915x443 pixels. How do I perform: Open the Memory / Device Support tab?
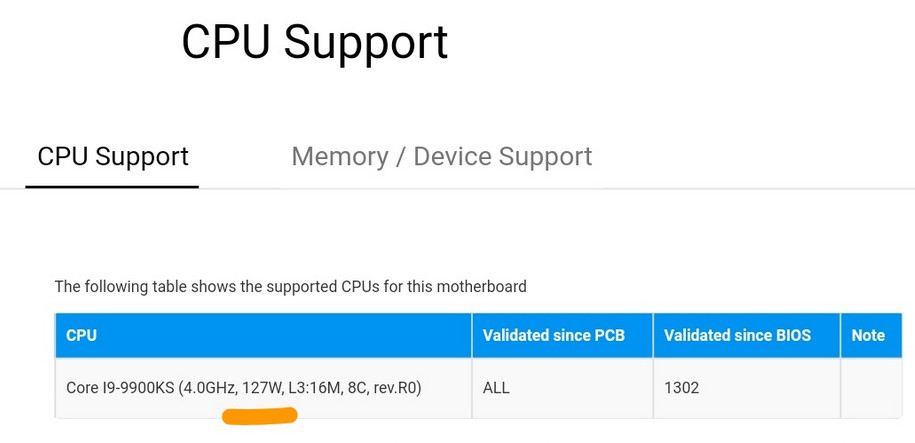click(x=441, y=157)
